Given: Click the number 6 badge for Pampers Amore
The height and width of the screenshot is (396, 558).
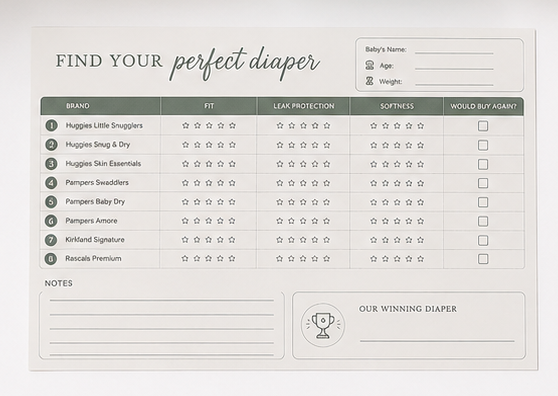Looking at the screenshot, I should 51,221.
